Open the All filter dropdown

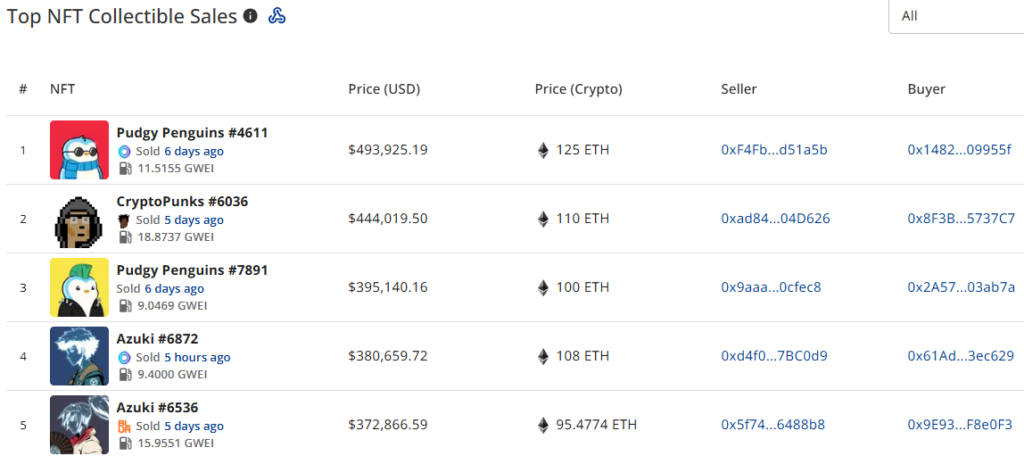coord(956,16)
